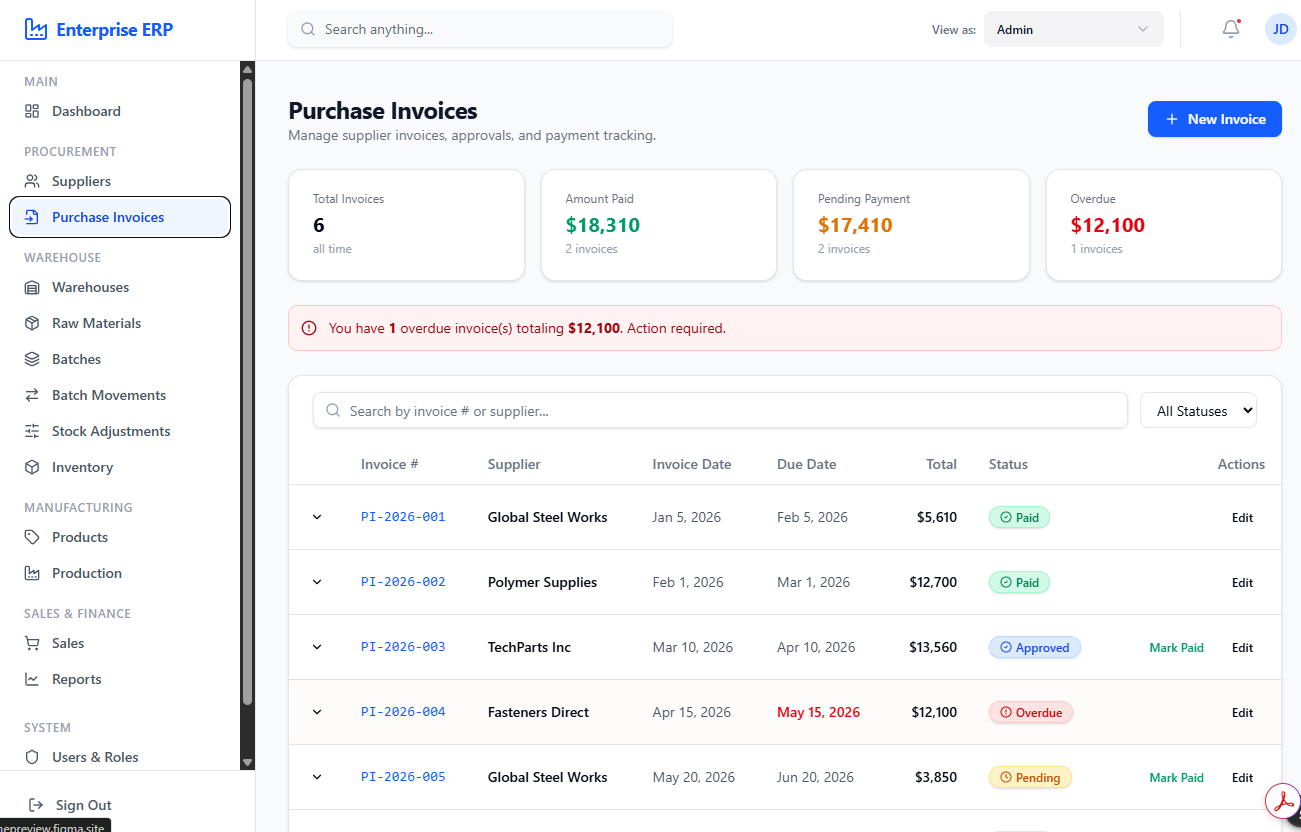
Task: Select the Raw Materials box icon
Action: (x=32, y=323)
